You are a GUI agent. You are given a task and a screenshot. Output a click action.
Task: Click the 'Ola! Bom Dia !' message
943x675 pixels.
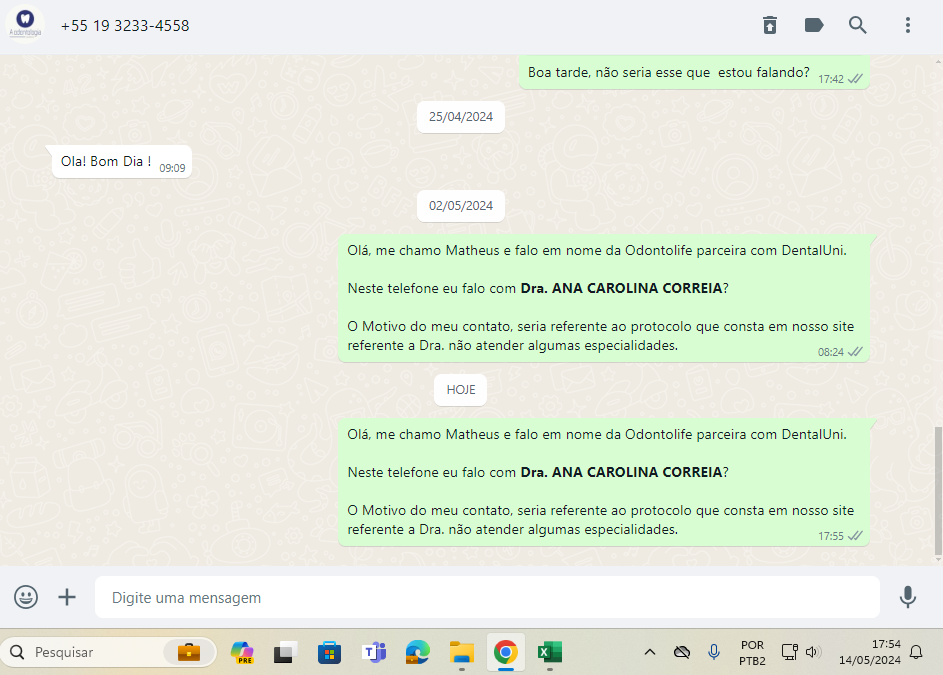pos(121,162)
